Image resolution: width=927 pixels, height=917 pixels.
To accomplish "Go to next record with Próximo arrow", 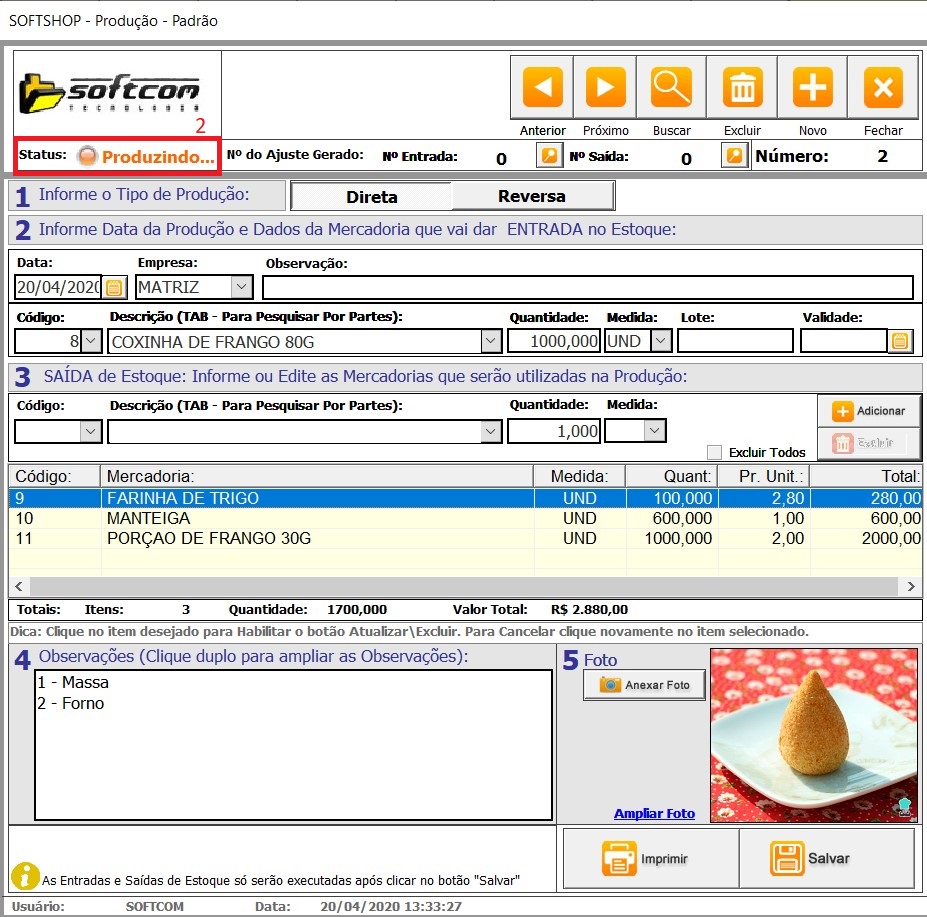I will 605,89.
